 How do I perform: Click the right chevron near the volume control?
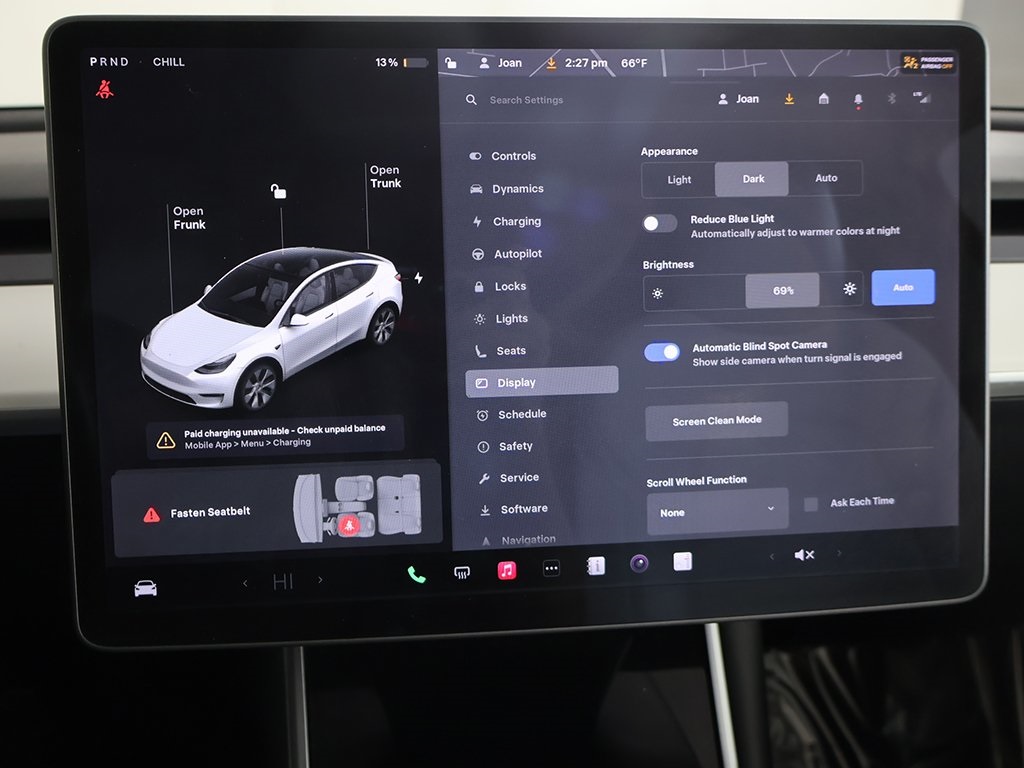(837, 554)
